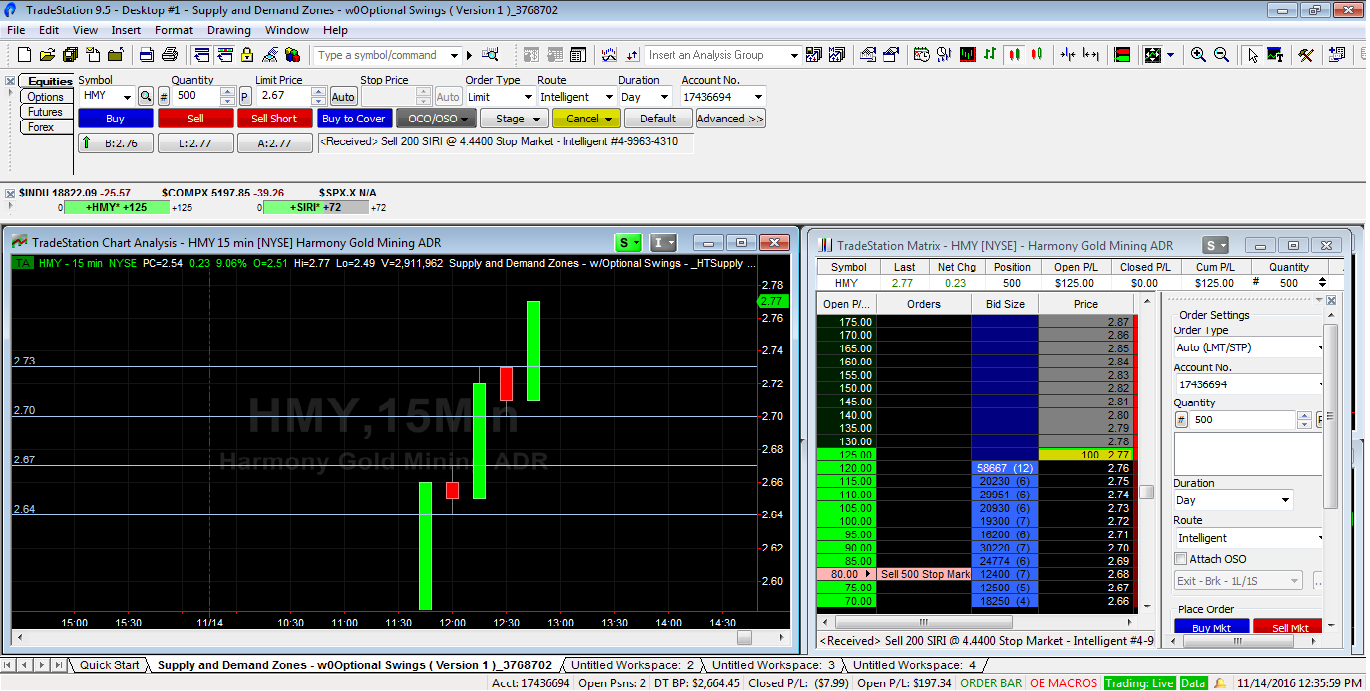The height and width of the screenshot is (691, 1370).
Task: Open the Cancel dropdown button
Action: pos(585,119)
